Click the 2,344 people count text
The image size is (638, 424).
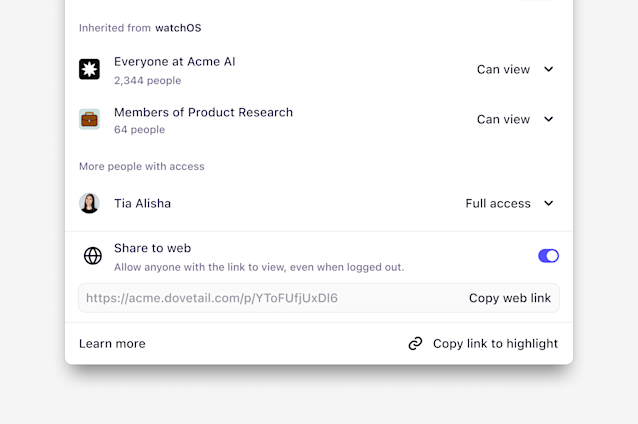point(147,79)
